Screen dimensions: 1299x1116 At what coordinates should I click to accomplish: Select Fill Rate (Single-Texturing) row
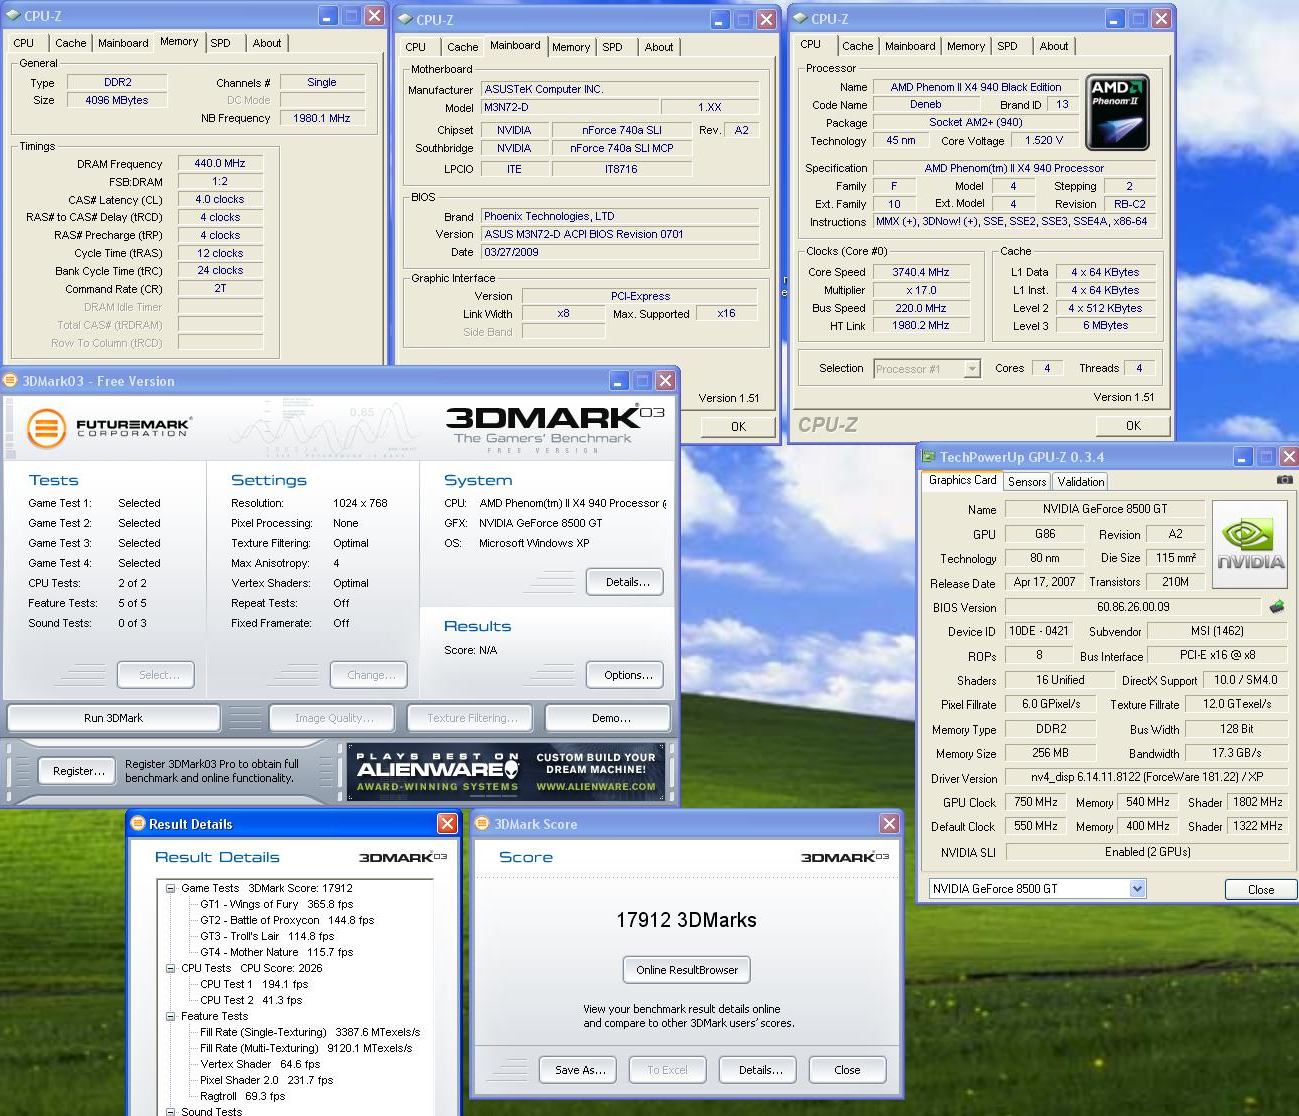310,1032
